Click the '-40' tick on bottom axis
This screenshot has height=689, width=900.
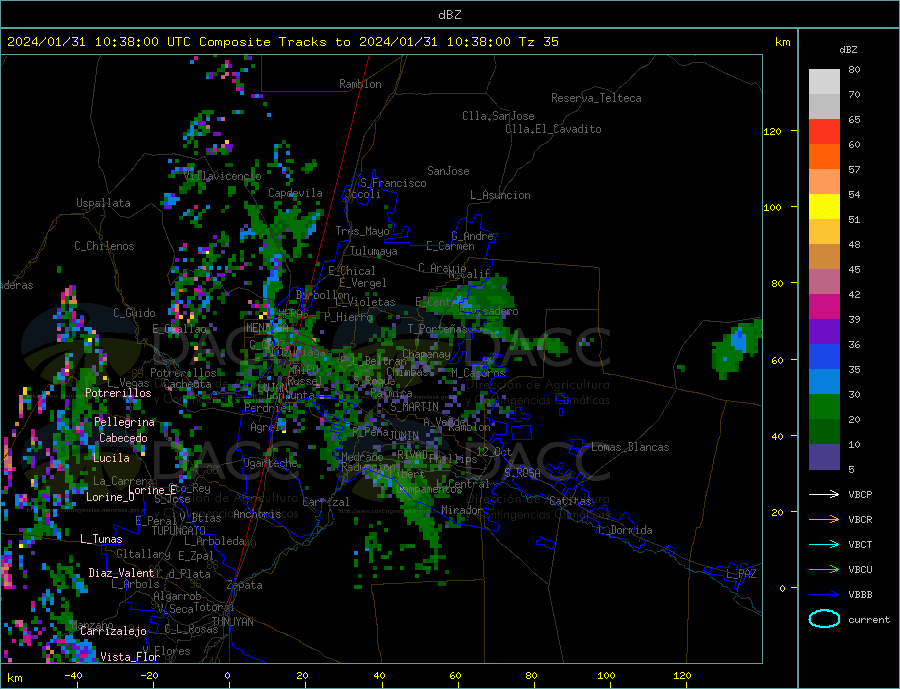[73, 676]
